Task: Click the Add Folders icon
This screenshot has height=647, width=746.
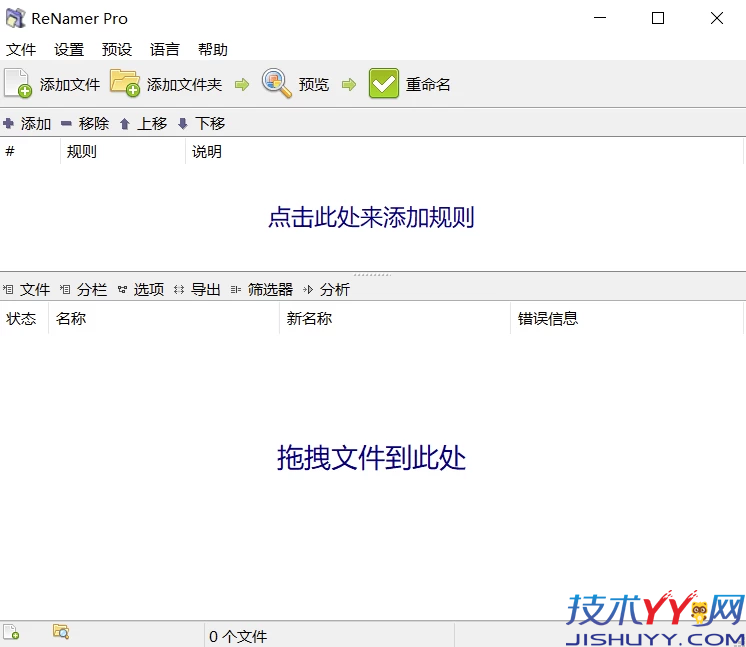Action: tap(125, 83)
